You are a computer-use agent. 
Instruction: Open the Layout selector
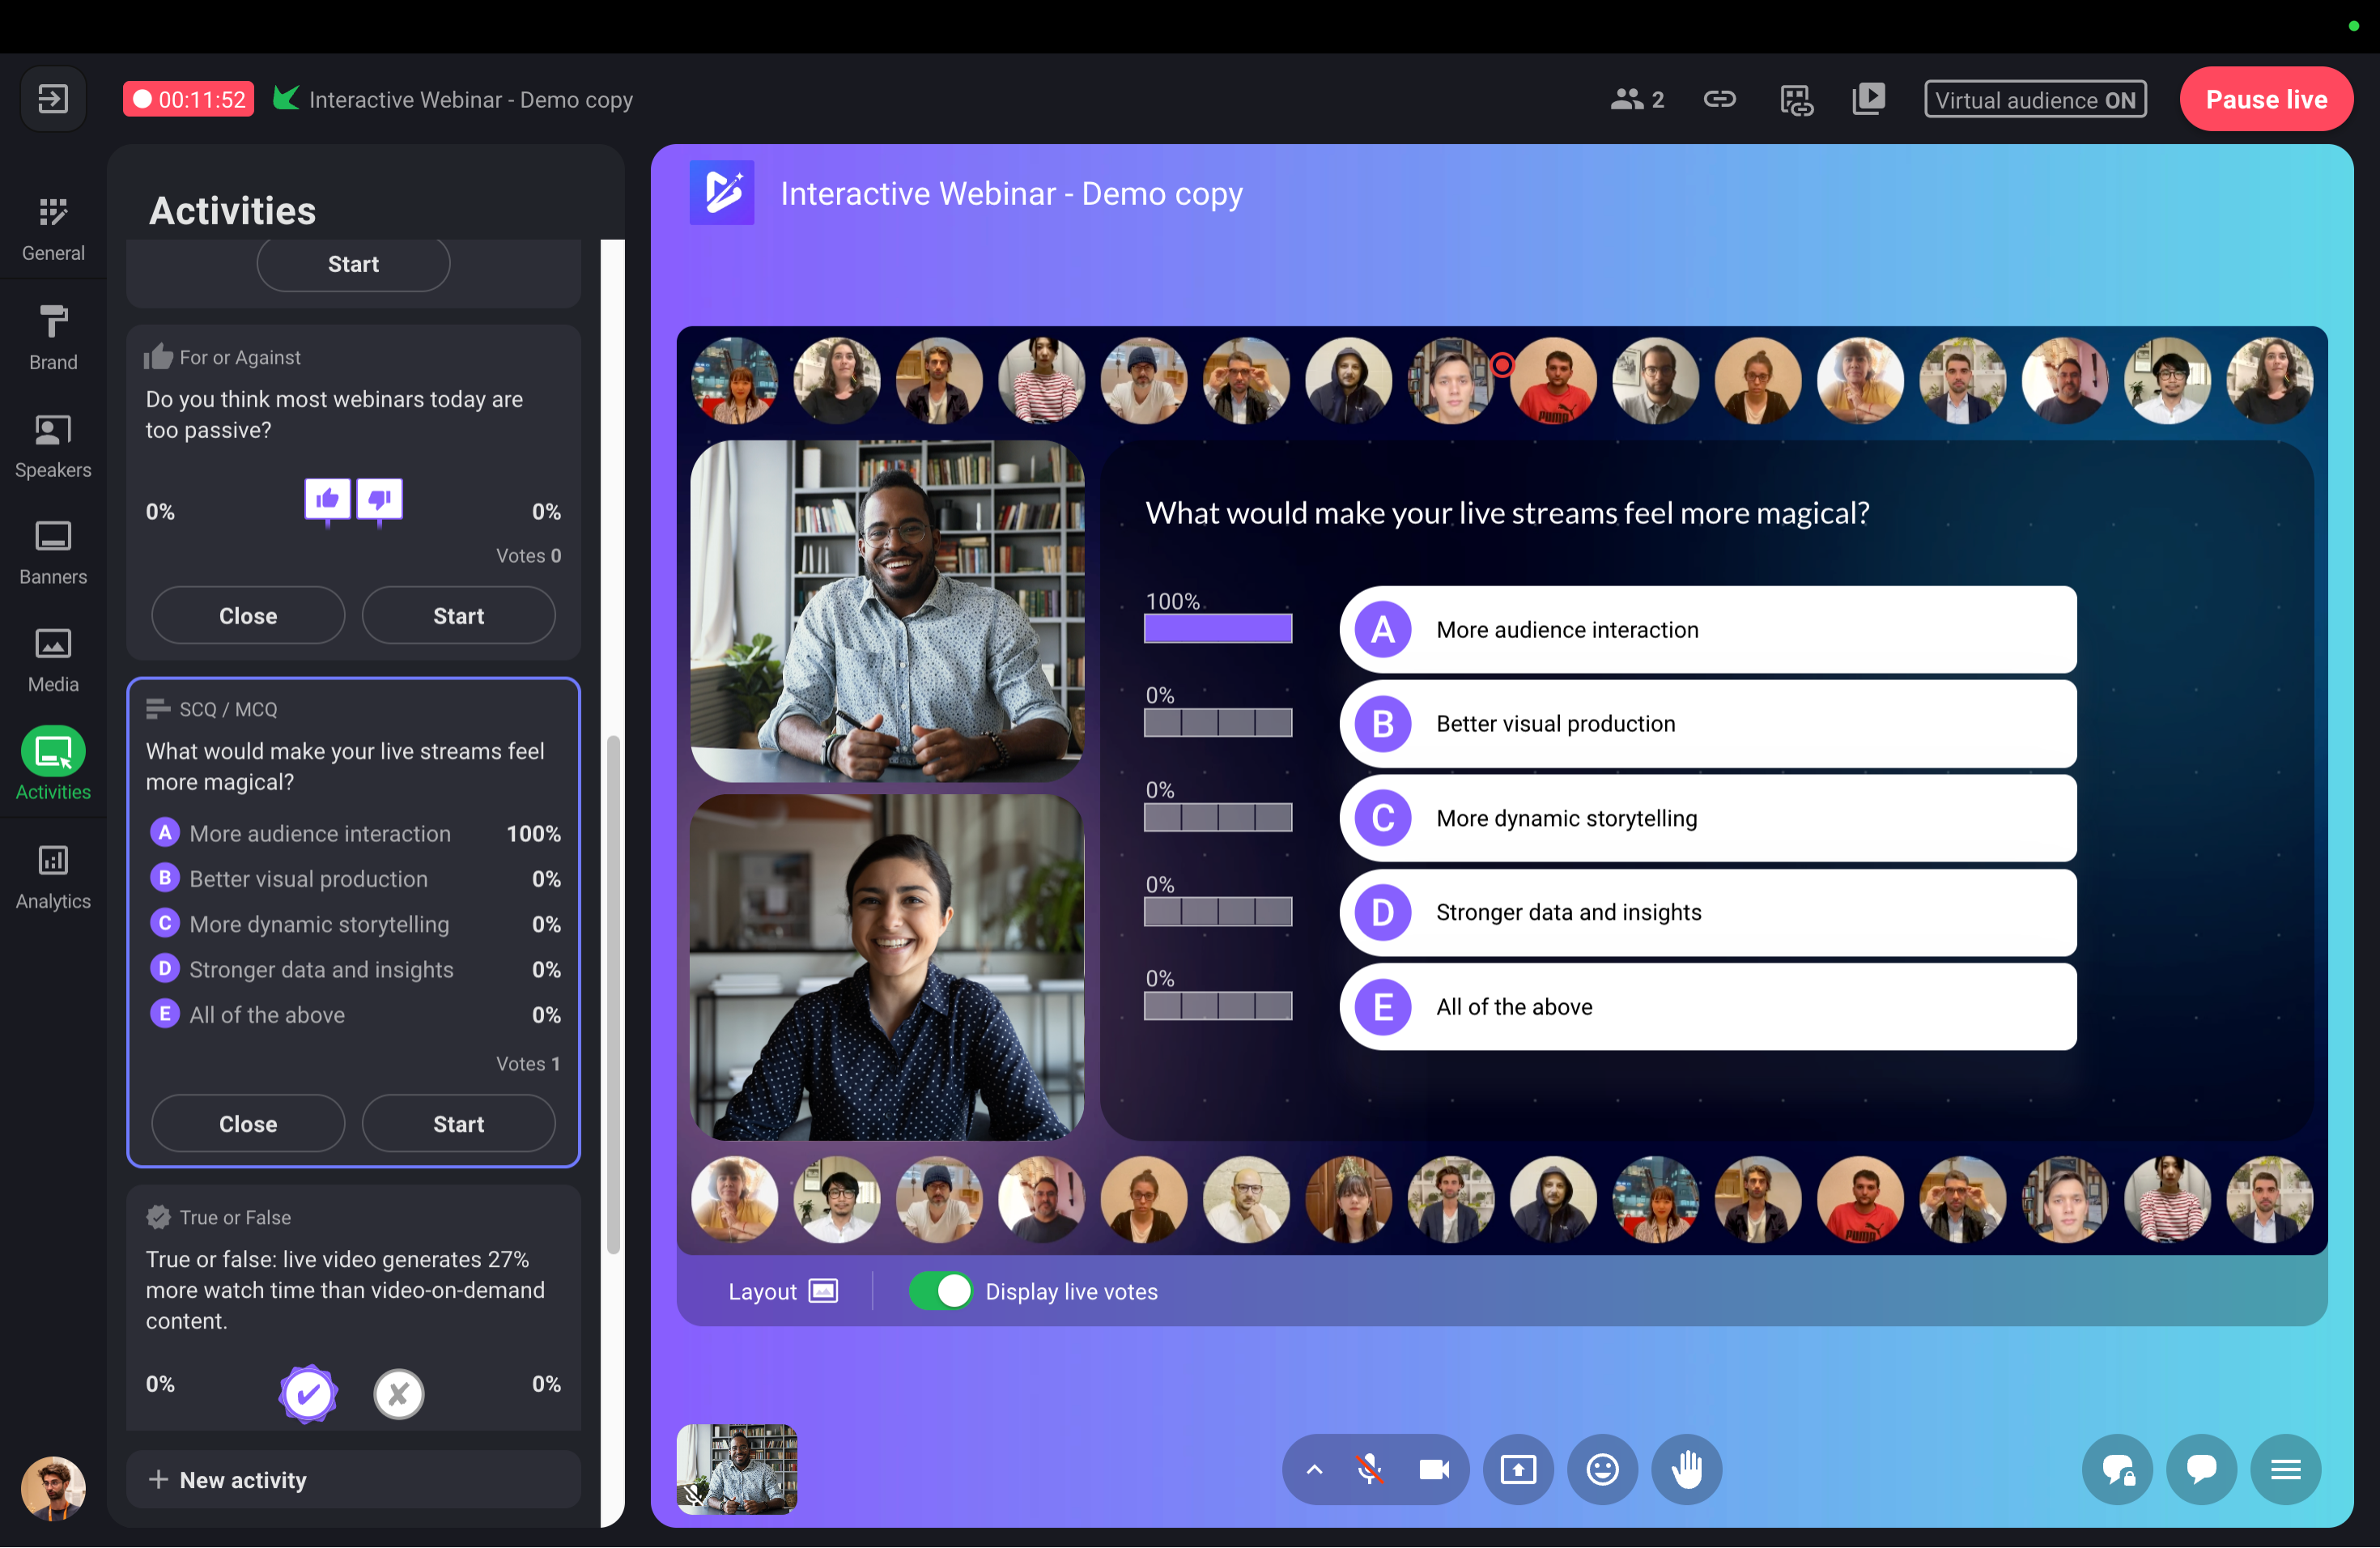pyautogui.click(x=783, y=1291)
